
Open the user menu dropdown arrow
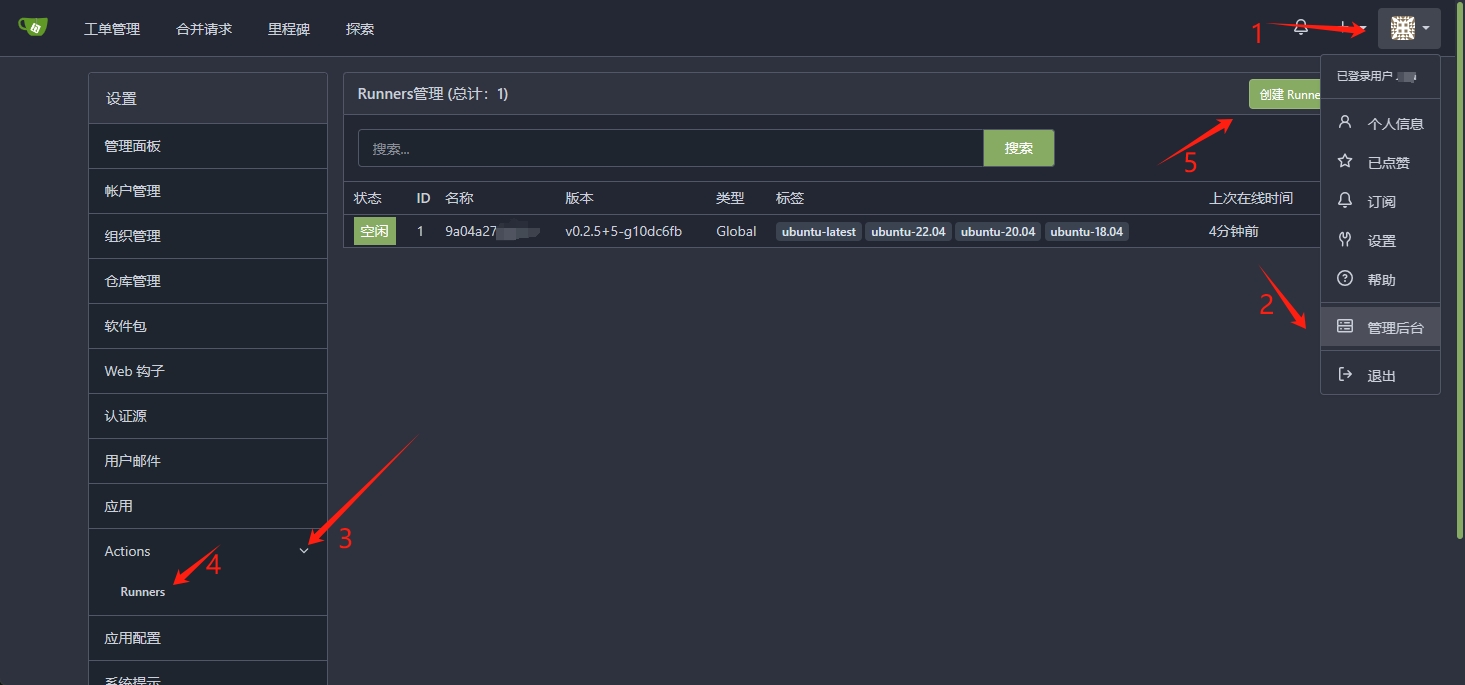coord(1425,29)
